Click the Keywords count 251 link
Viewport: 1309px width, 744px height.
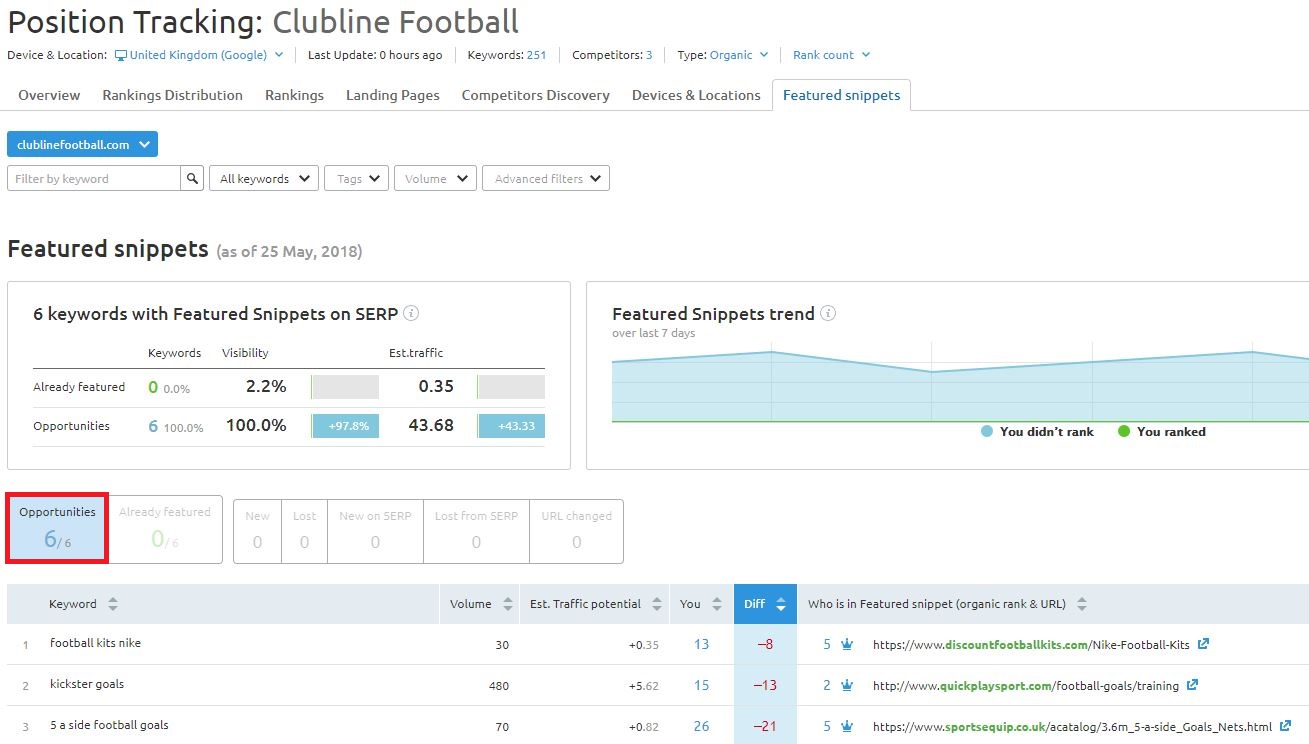coord(536,55)
